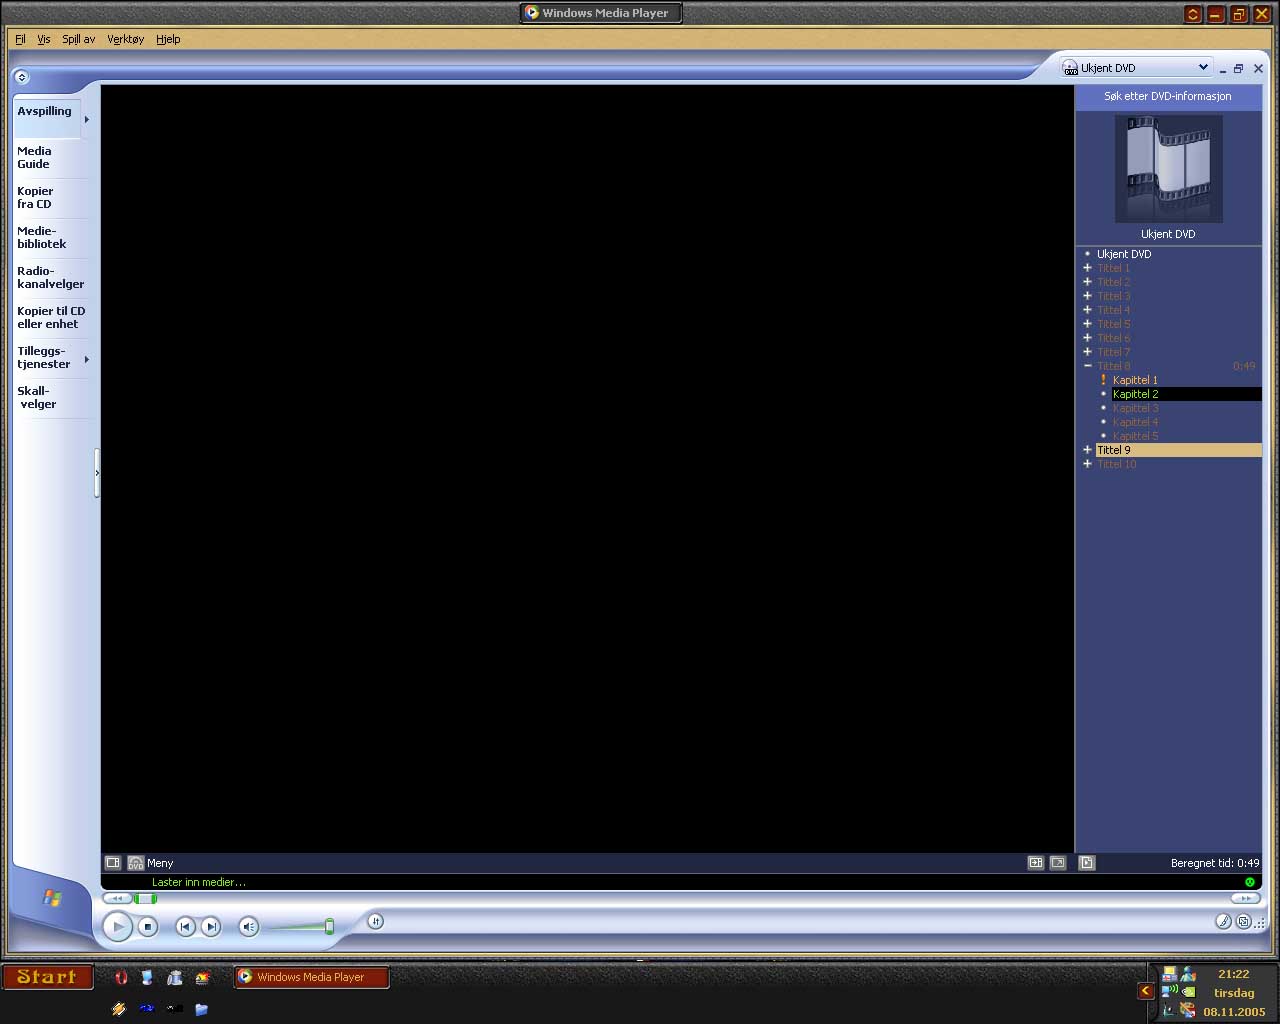Click the fast forward button at right of seek bar

pos(1245,898)
